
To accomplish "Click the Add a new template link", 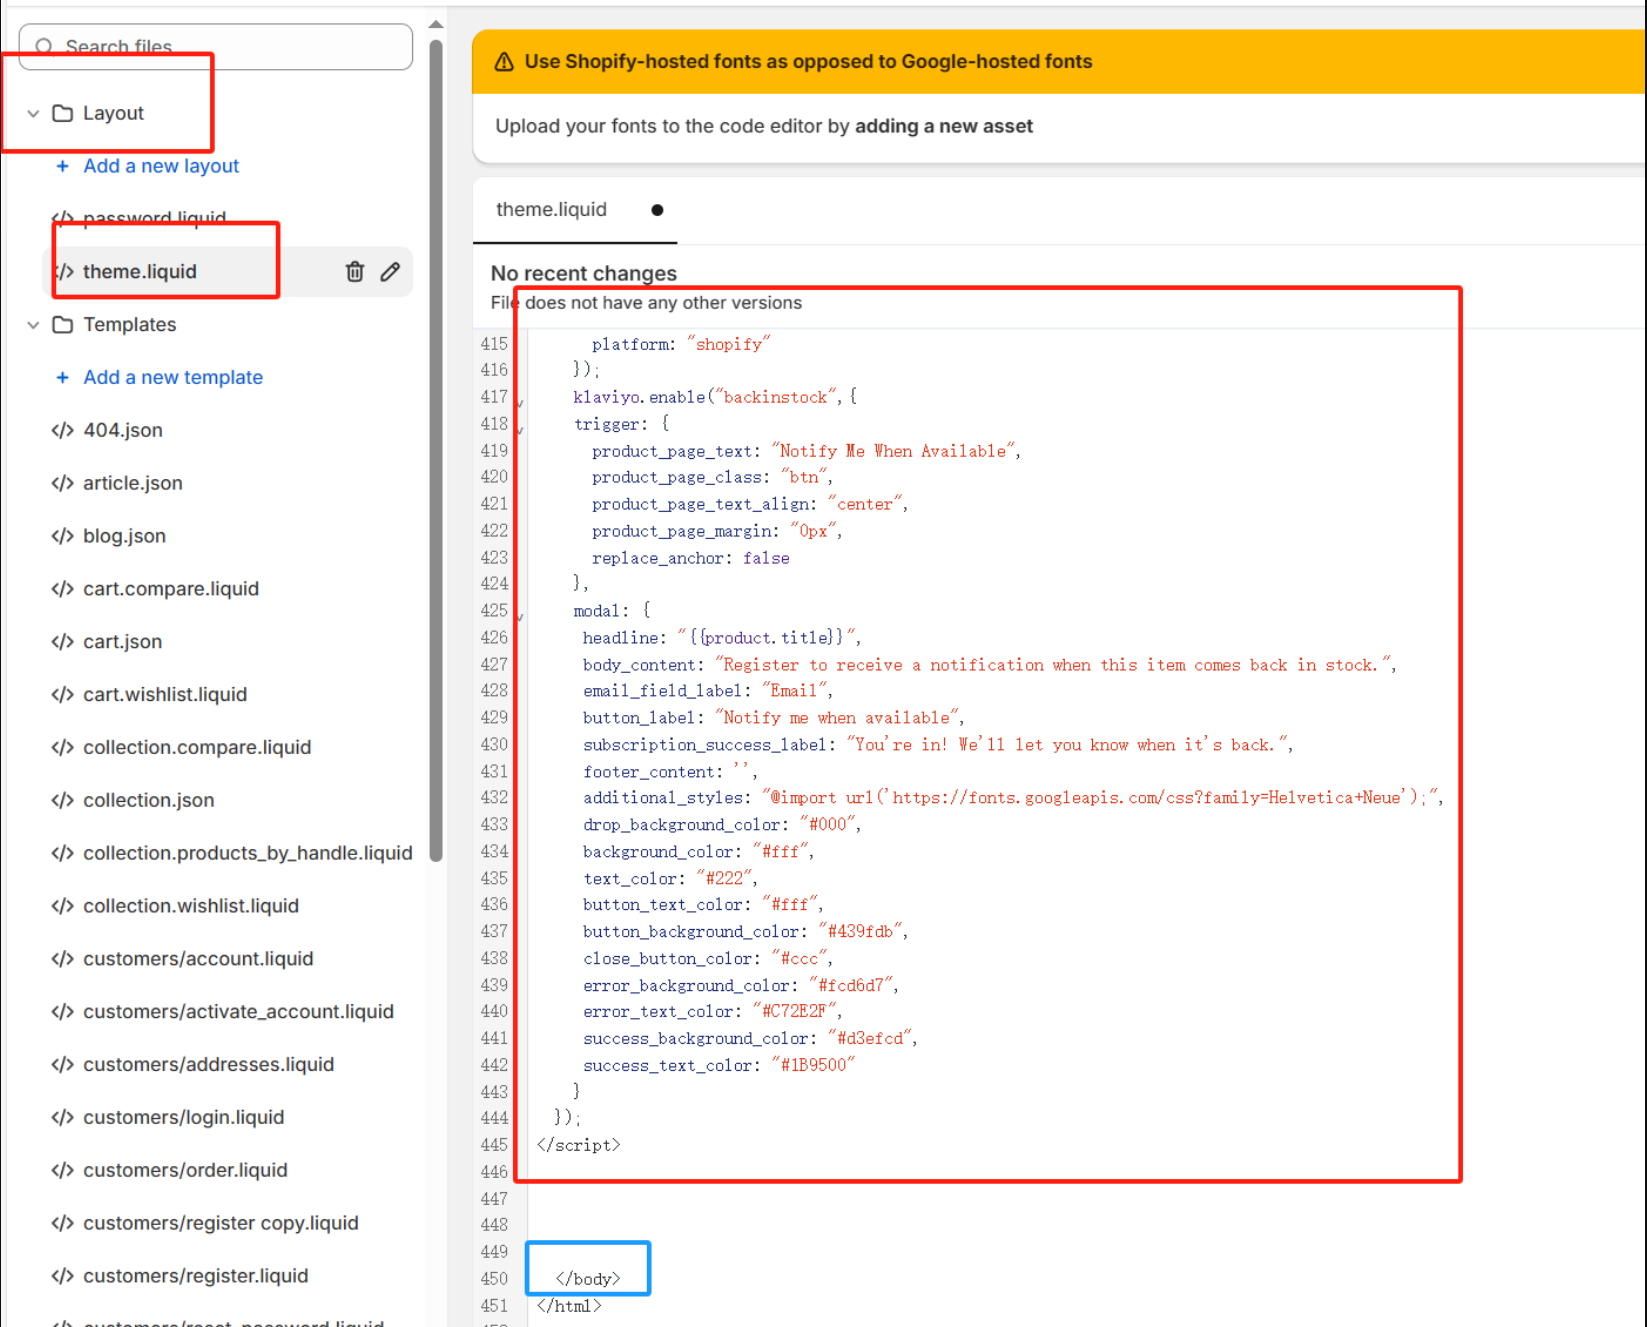I will coord(173,377).
